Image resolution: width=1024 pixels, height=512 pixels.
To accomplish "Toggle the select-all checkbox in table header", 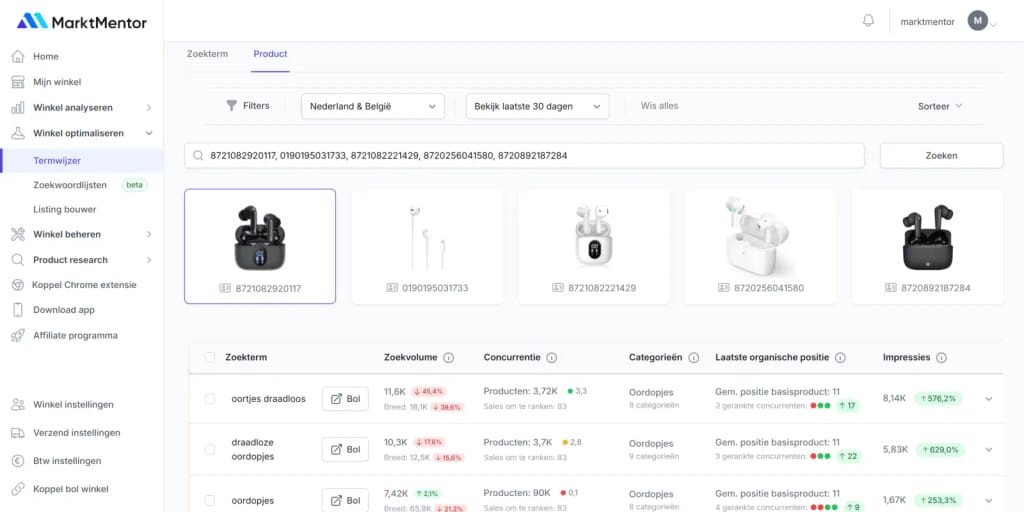I will tap(210, 357).
